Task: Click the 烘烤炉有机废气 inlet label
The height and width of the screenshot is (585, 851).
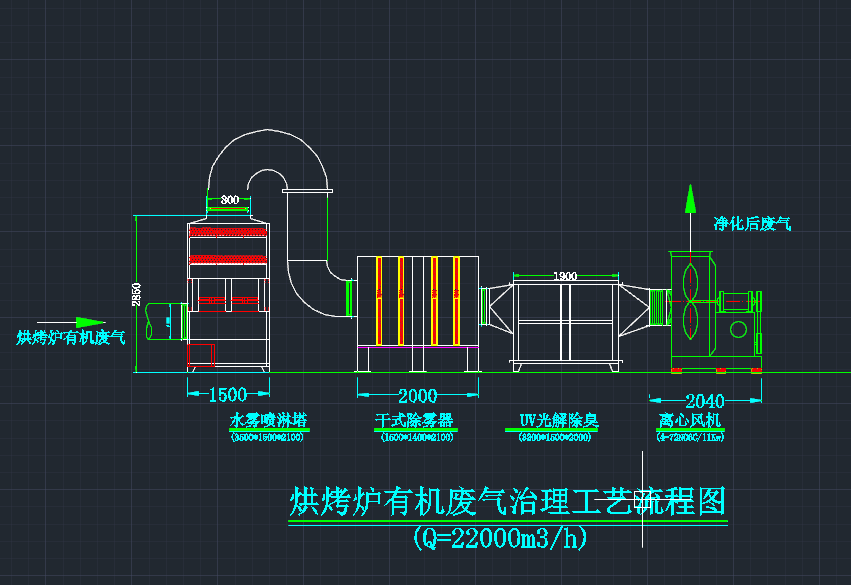Action: click(x=71, y=338)
